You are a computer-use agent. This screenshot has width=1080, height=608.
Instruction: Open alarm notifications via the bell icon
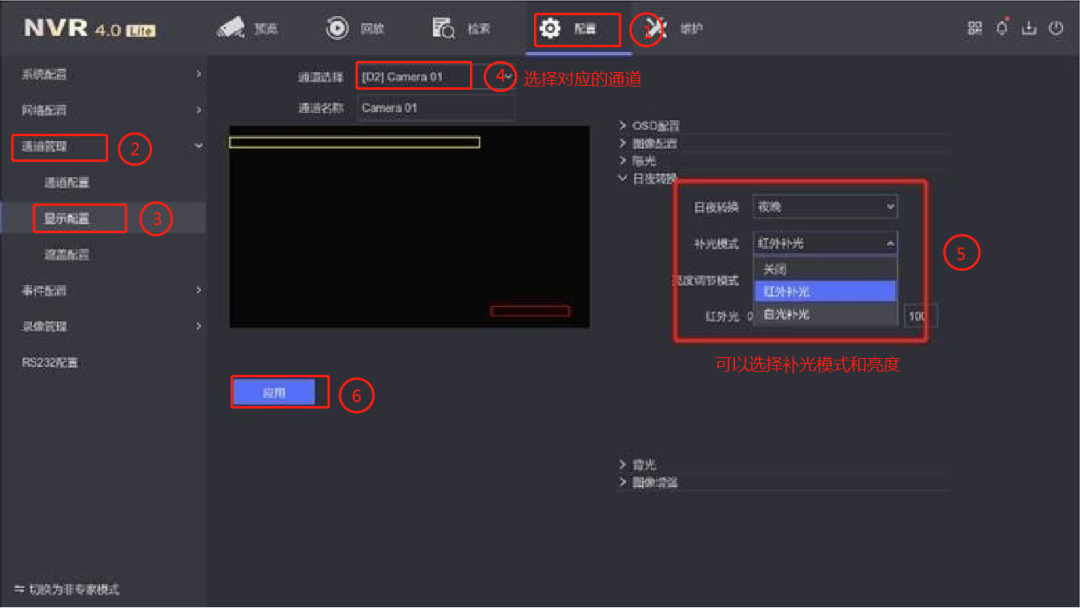tap(1002, 29)
